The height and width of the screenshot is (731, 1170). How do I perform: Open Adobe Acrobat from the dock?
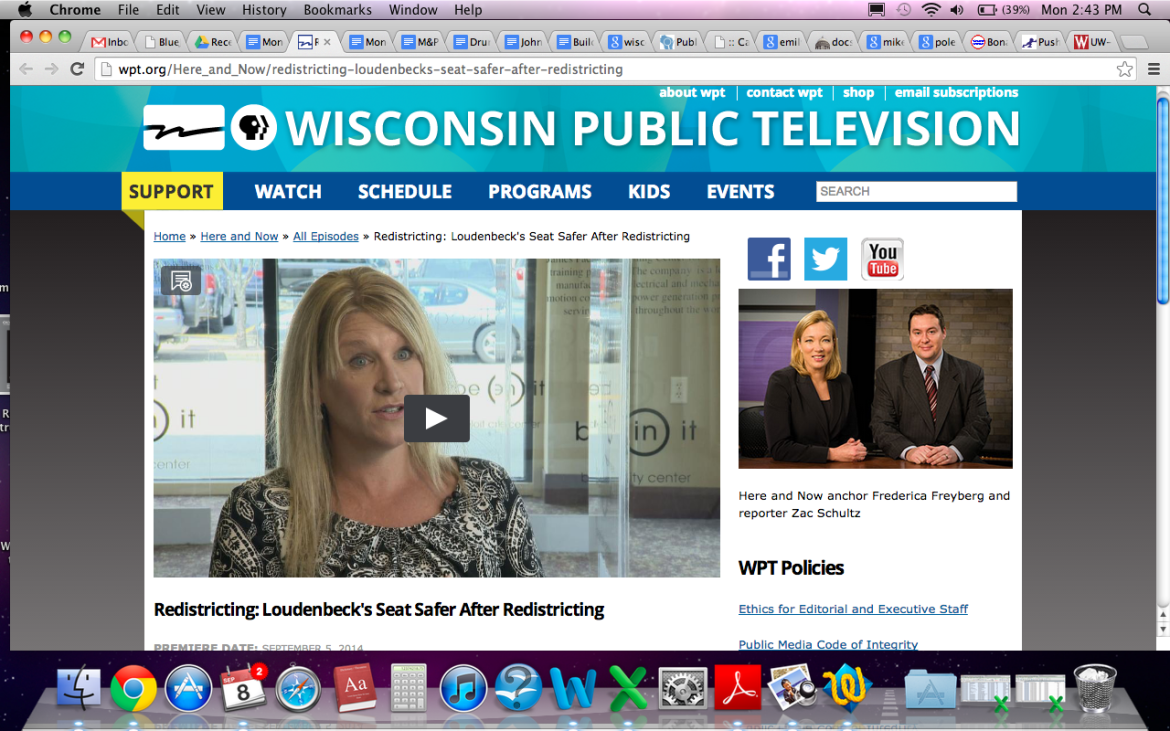(x=738, y=688)
